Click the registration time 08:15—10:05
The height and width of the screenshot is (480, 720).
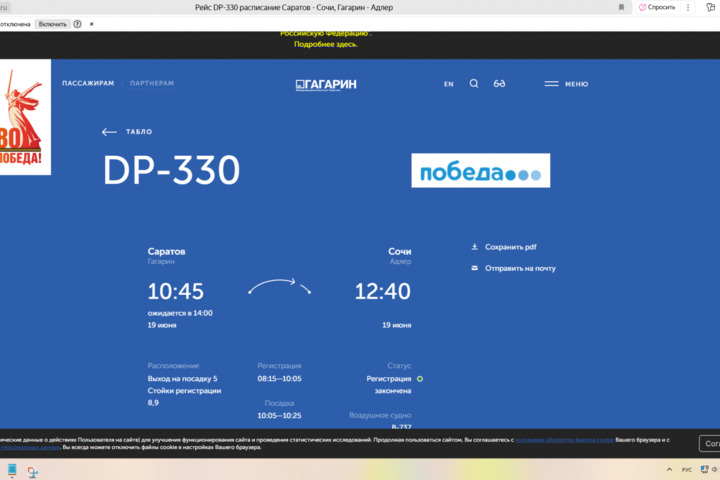(279, 378)
